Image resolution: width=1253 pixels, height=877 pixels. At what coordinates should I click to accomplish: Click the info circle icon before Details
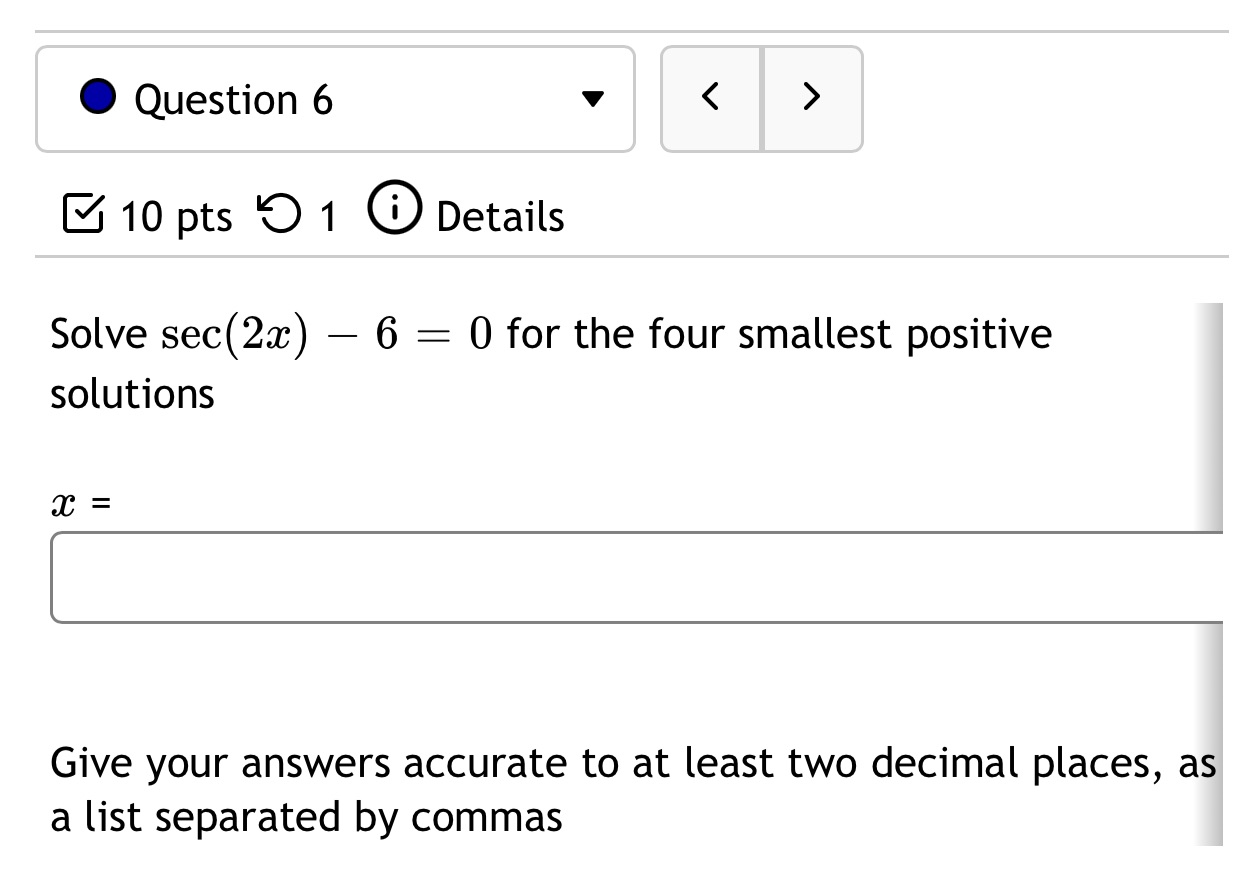pos(393,210)
